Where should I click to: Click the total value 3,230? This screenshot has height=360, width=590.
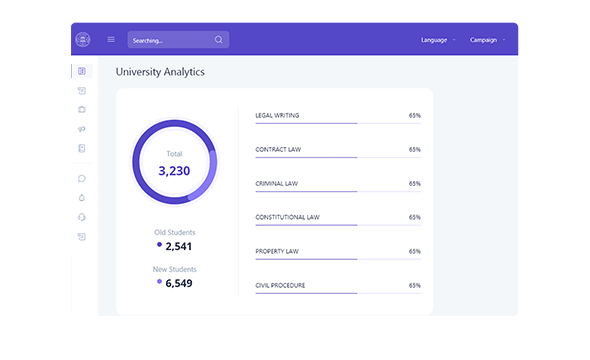[x=174, y=171]
